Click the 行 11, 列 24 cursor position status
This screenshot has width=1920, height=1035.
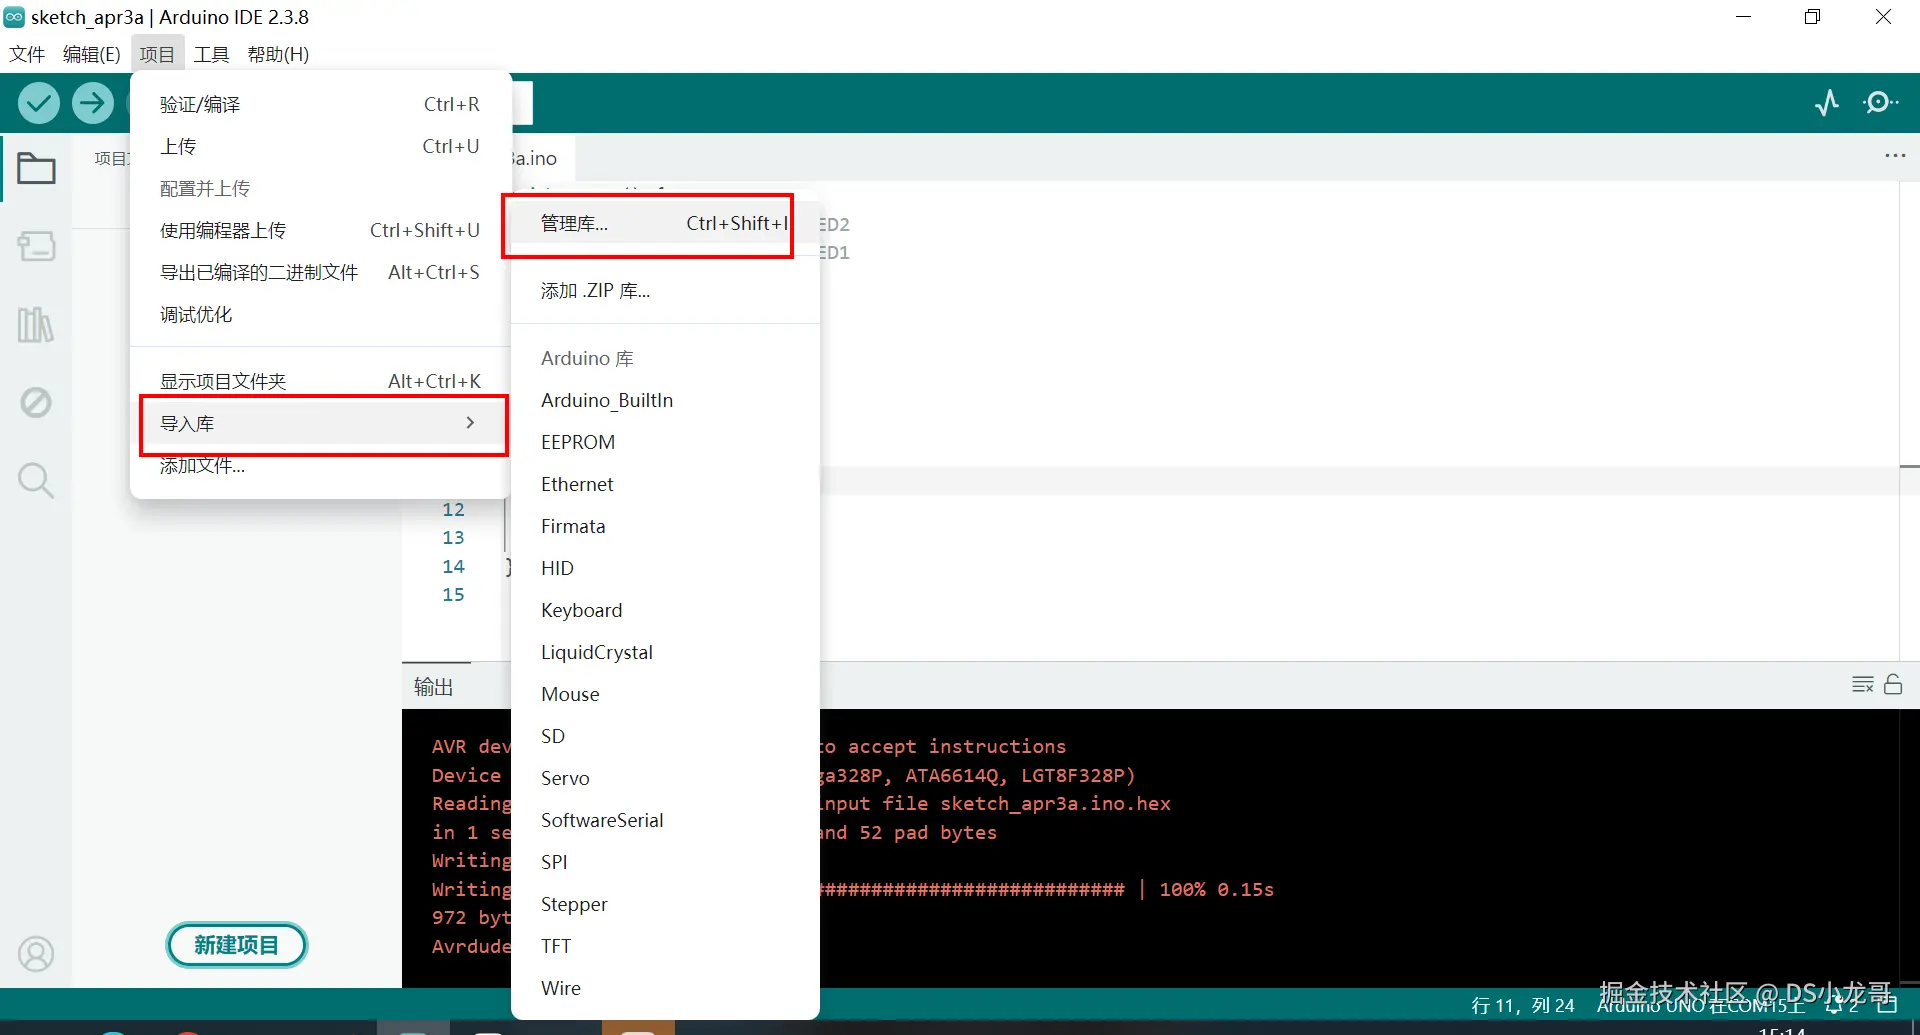click(1522, 1005)
